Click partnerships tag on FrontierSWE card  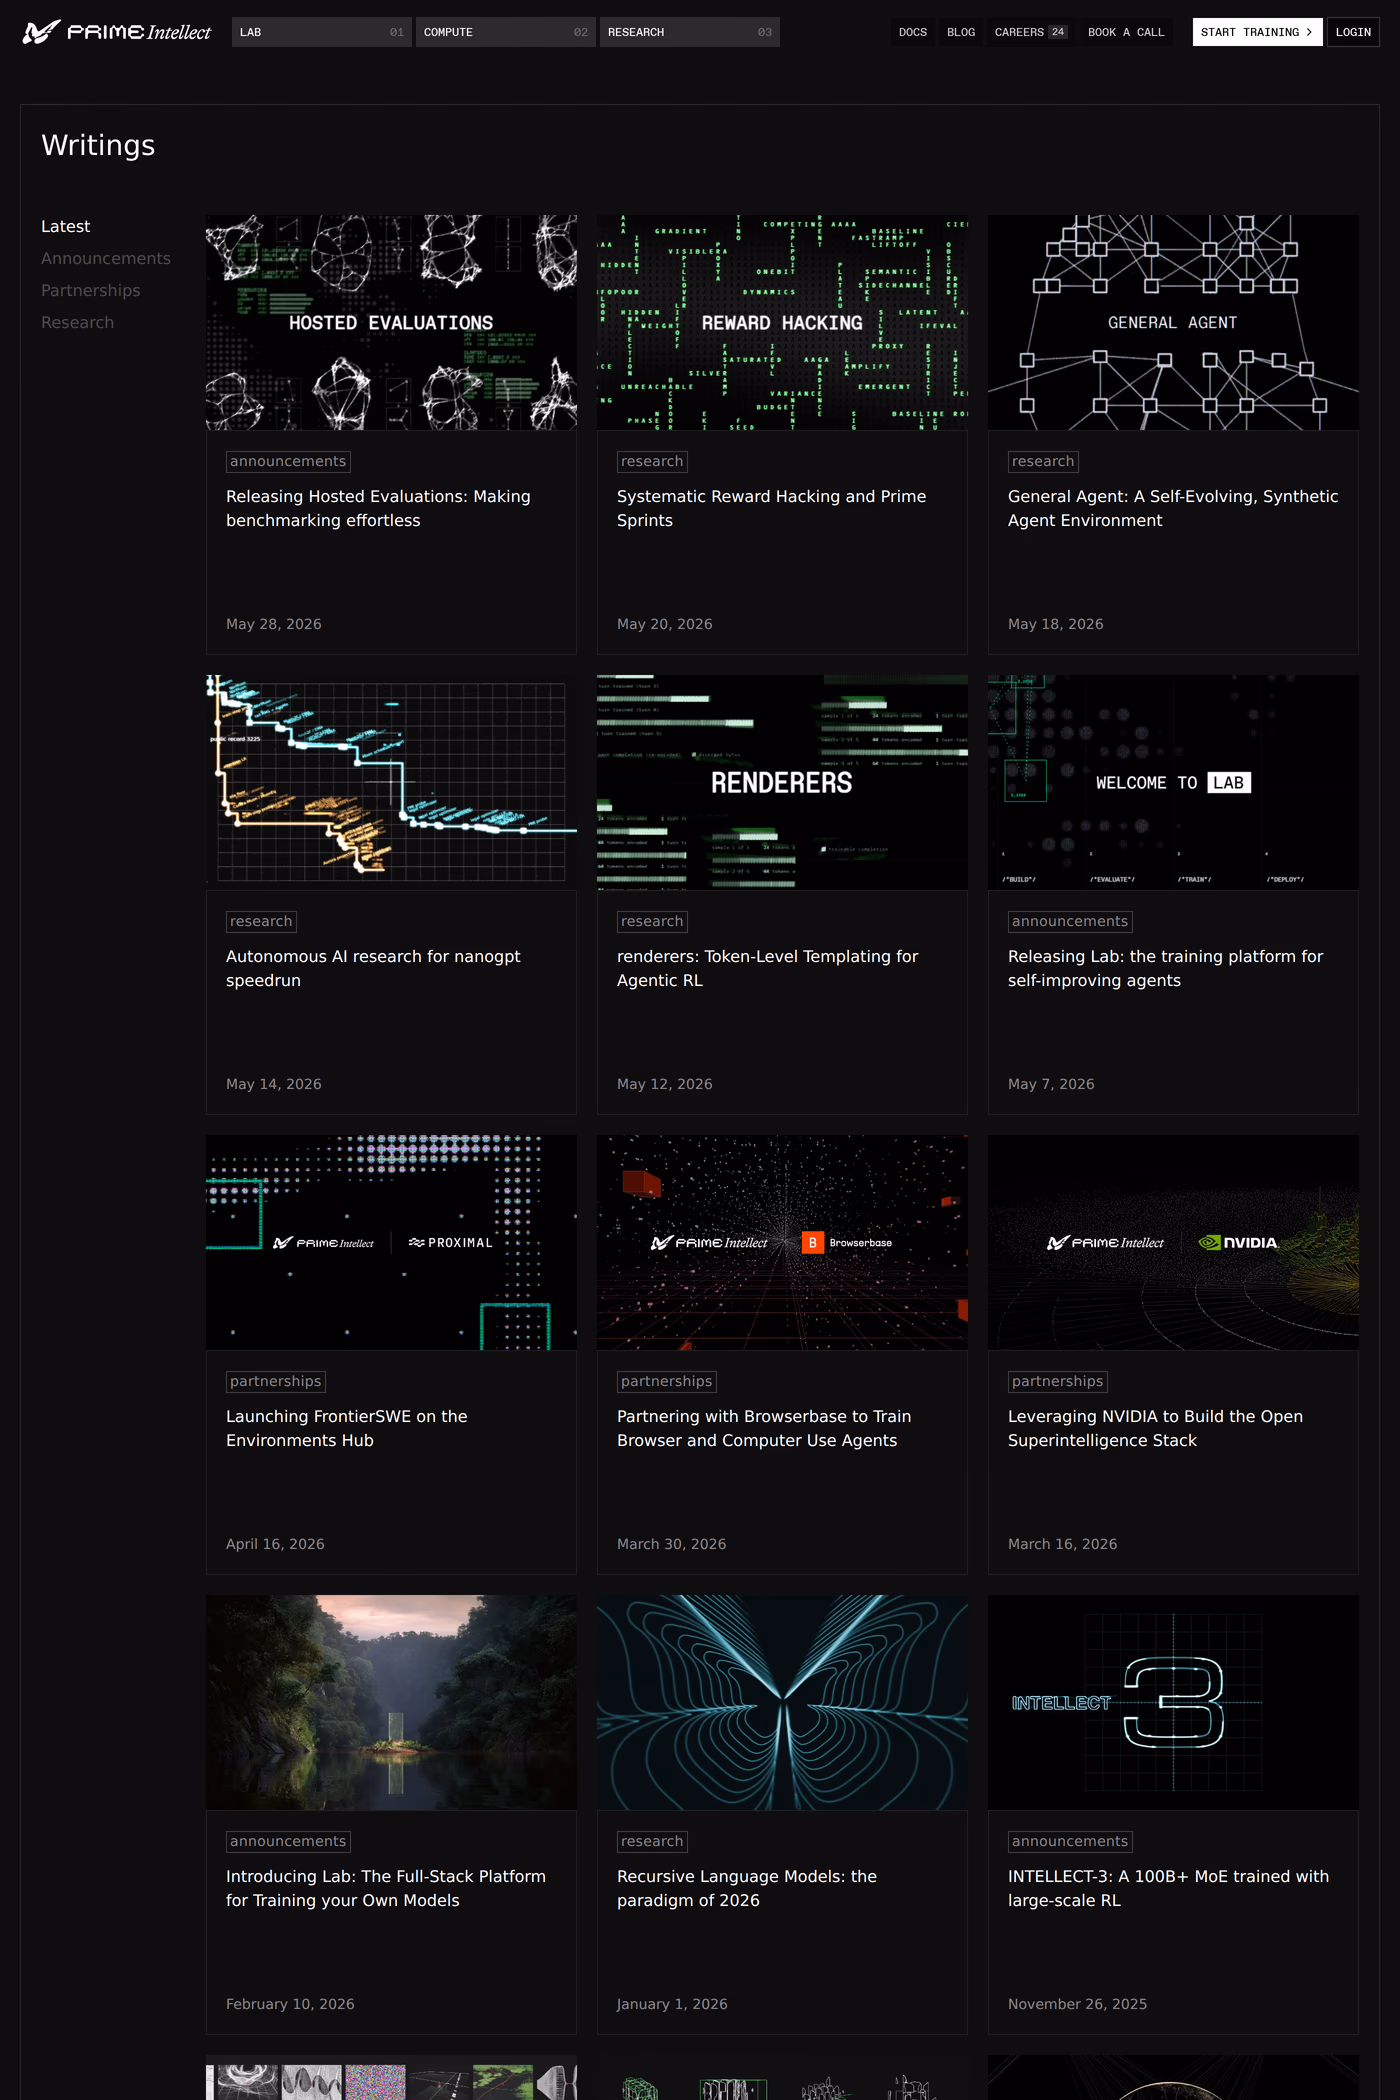click(x=276, y=1381)
